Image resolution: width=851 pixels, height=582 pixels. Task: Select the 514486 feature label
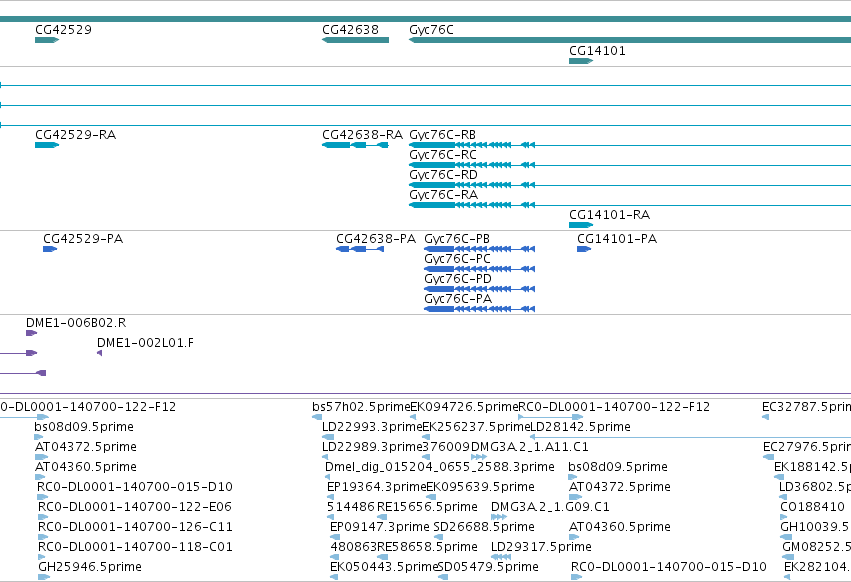351,507
